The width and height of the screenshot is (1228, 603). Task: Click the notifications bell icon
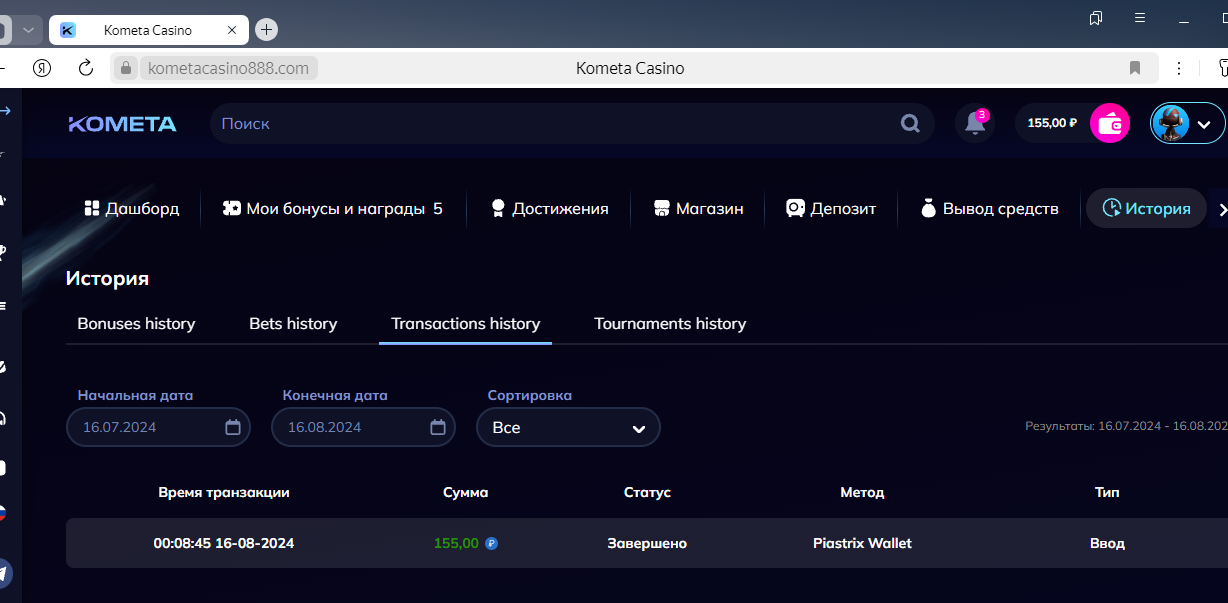975,123
